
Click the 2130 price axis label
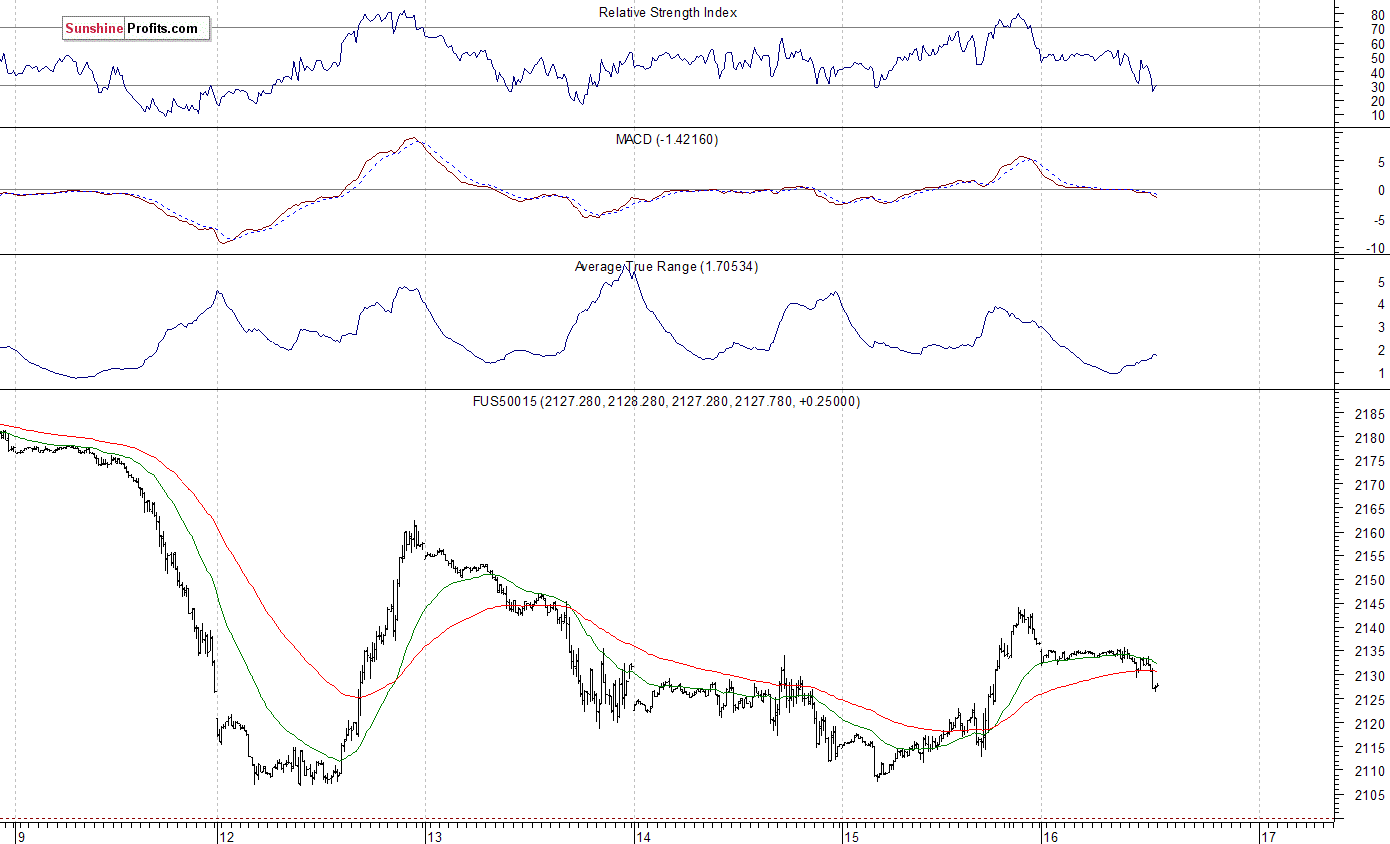point(1368,676)
